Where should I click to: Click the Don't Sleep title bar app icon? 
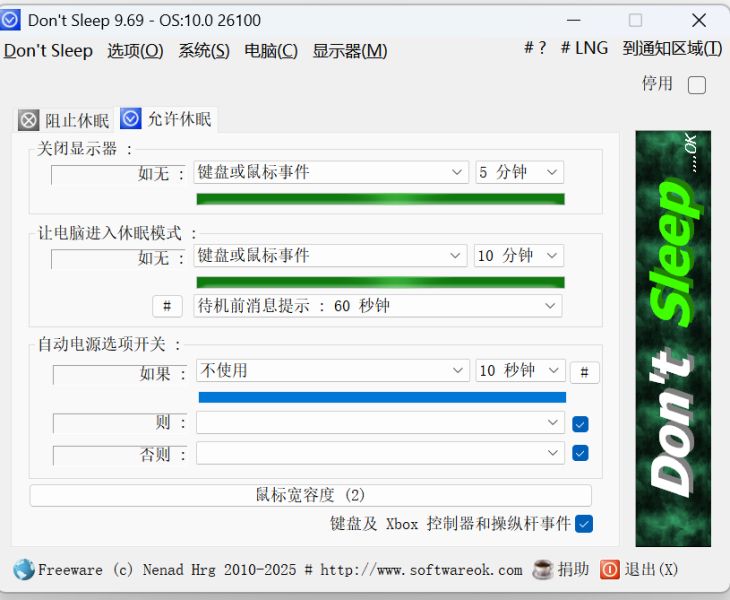(x=10, y=20)
